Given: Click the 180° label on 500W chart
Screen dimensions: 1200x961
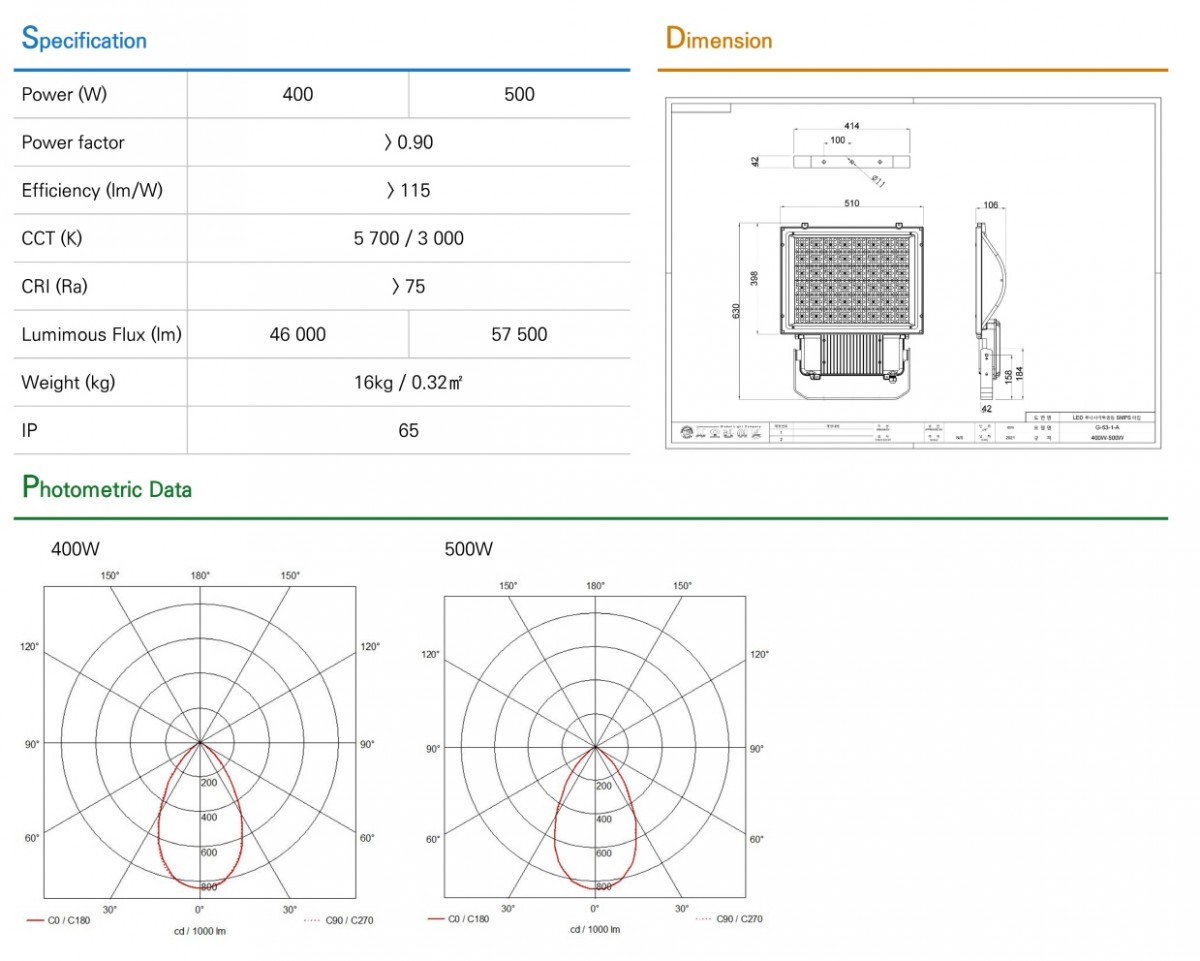Looking at the screenshot, I should tap(595, 586).
